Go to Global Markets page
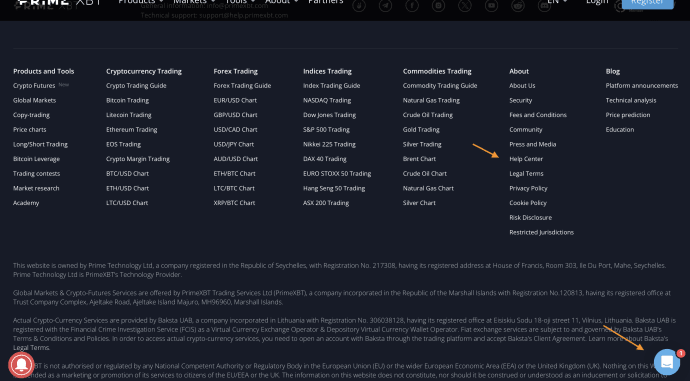This screenshot has height=381, width=690. [34, 100]
